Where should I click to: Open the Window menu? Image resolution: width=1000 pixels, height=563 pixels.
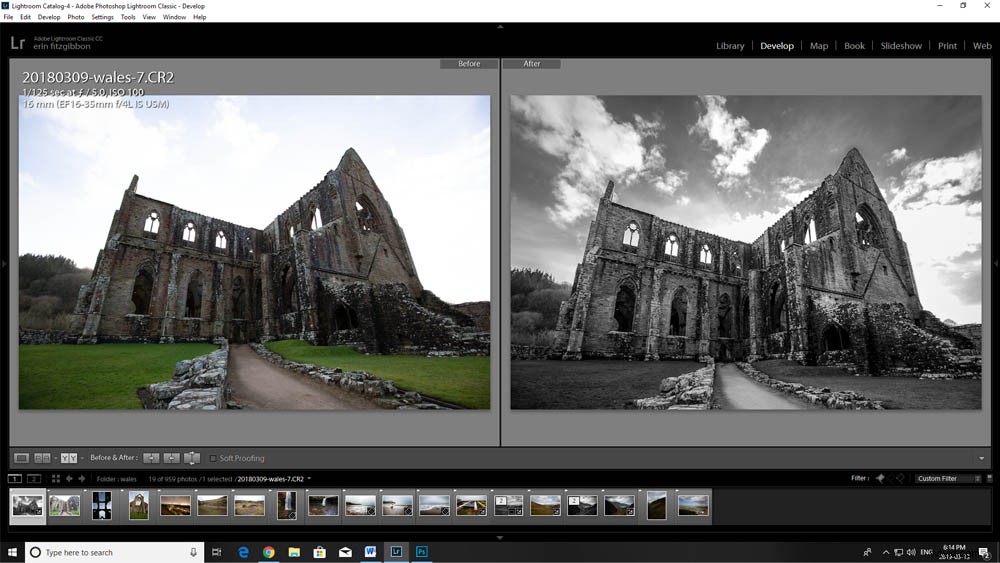[174, 17]
